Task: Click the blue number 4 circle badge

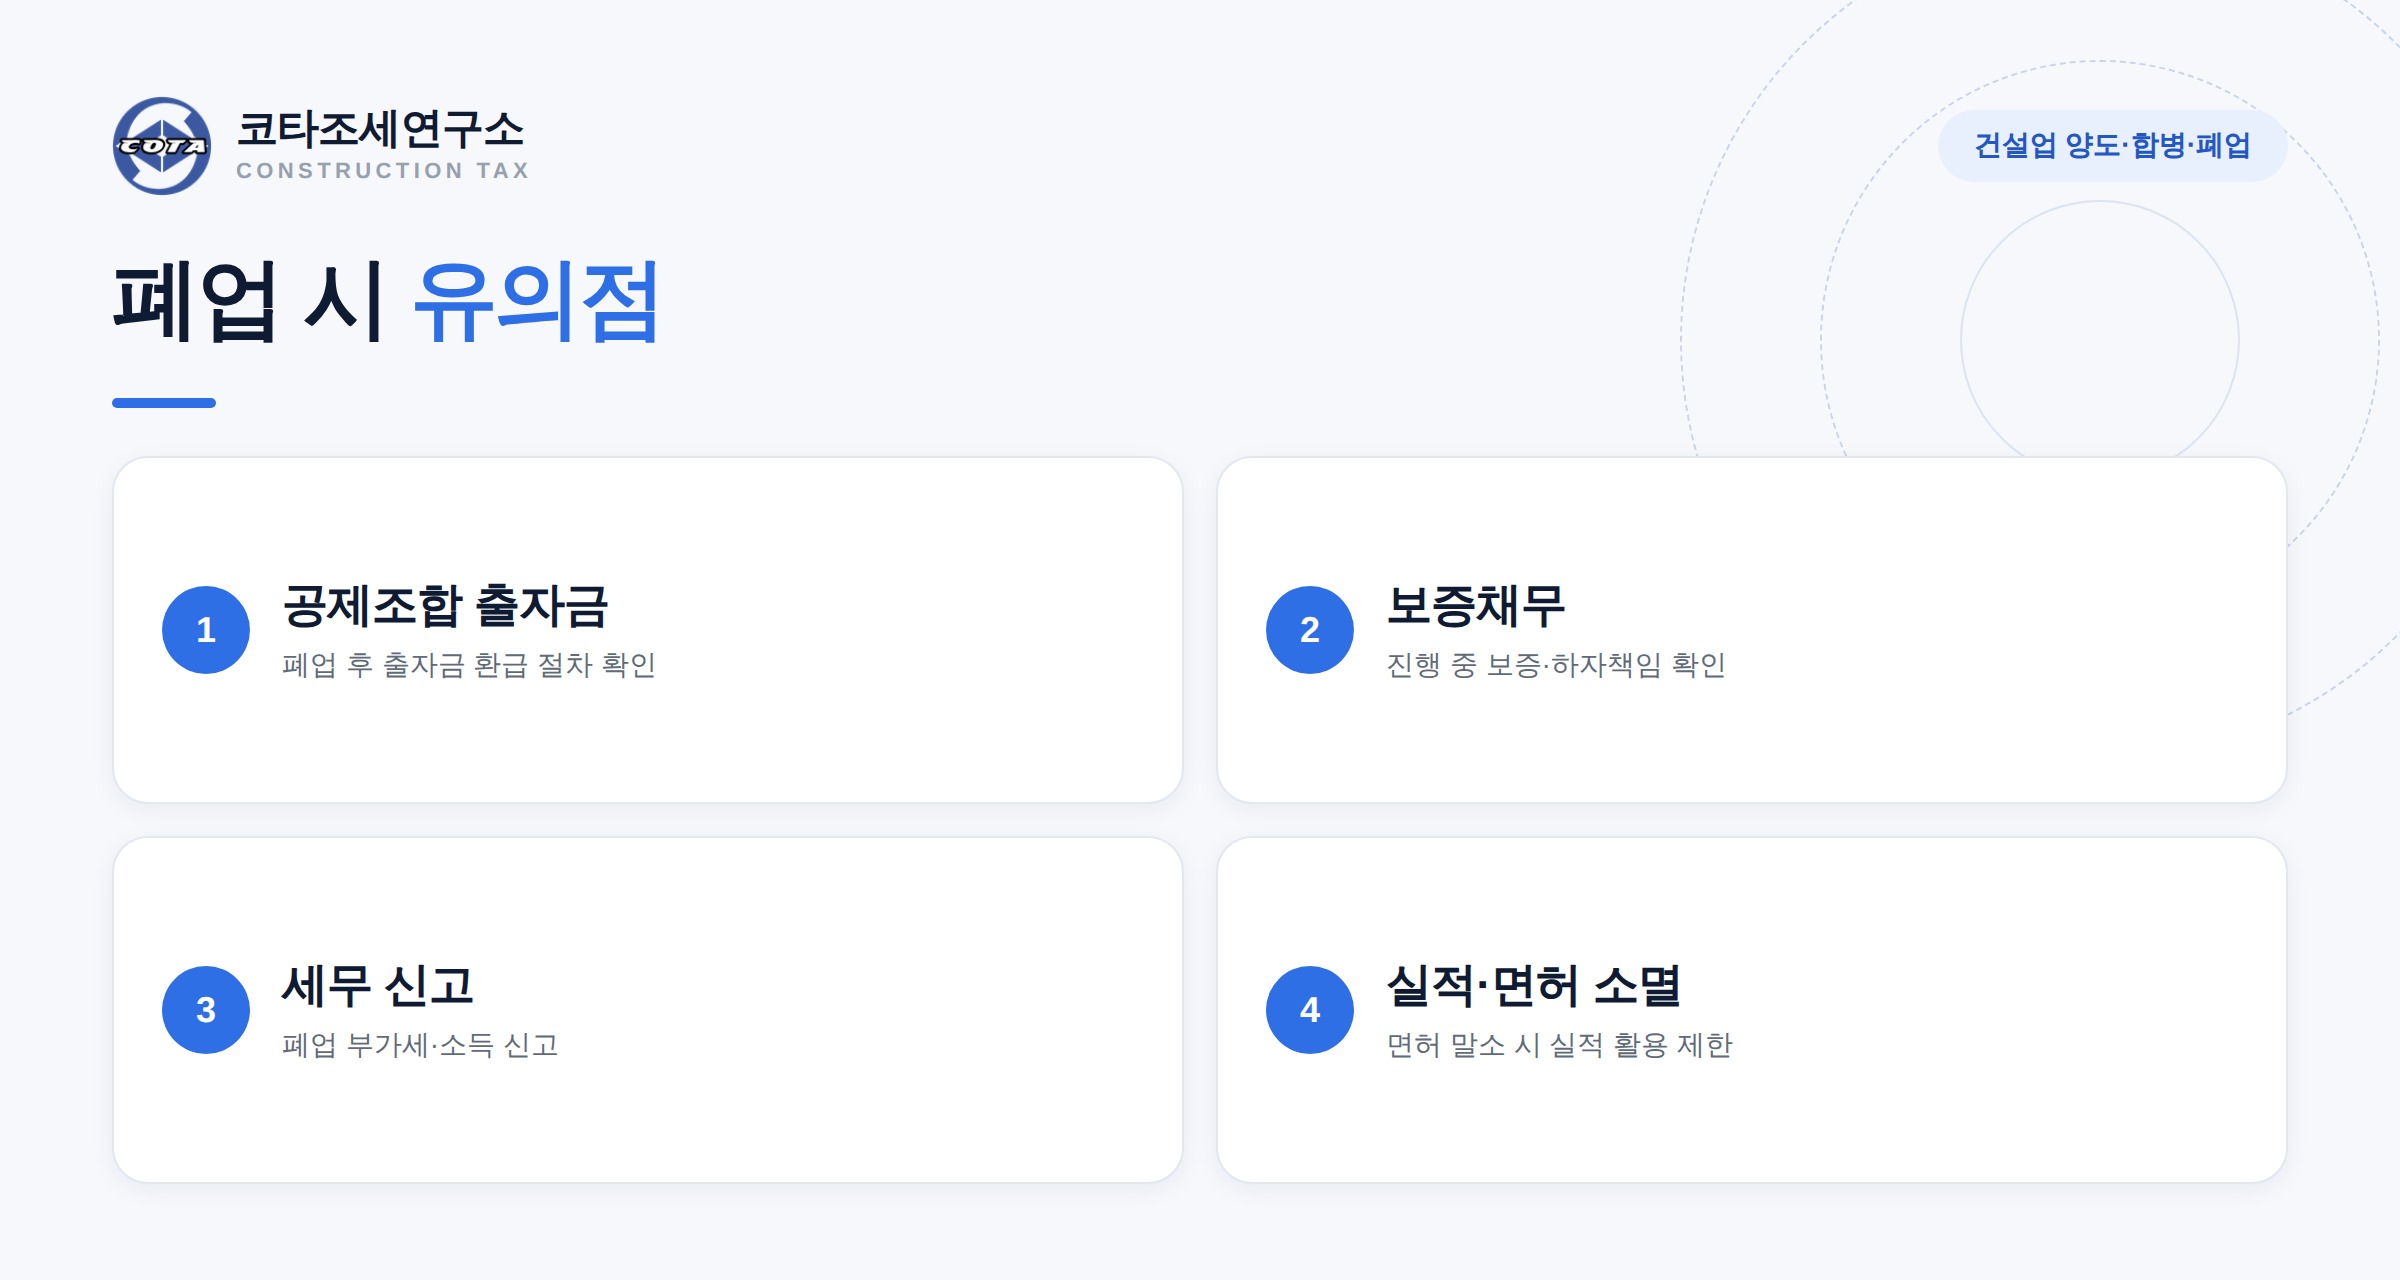Action: tap(1310, 1010)
